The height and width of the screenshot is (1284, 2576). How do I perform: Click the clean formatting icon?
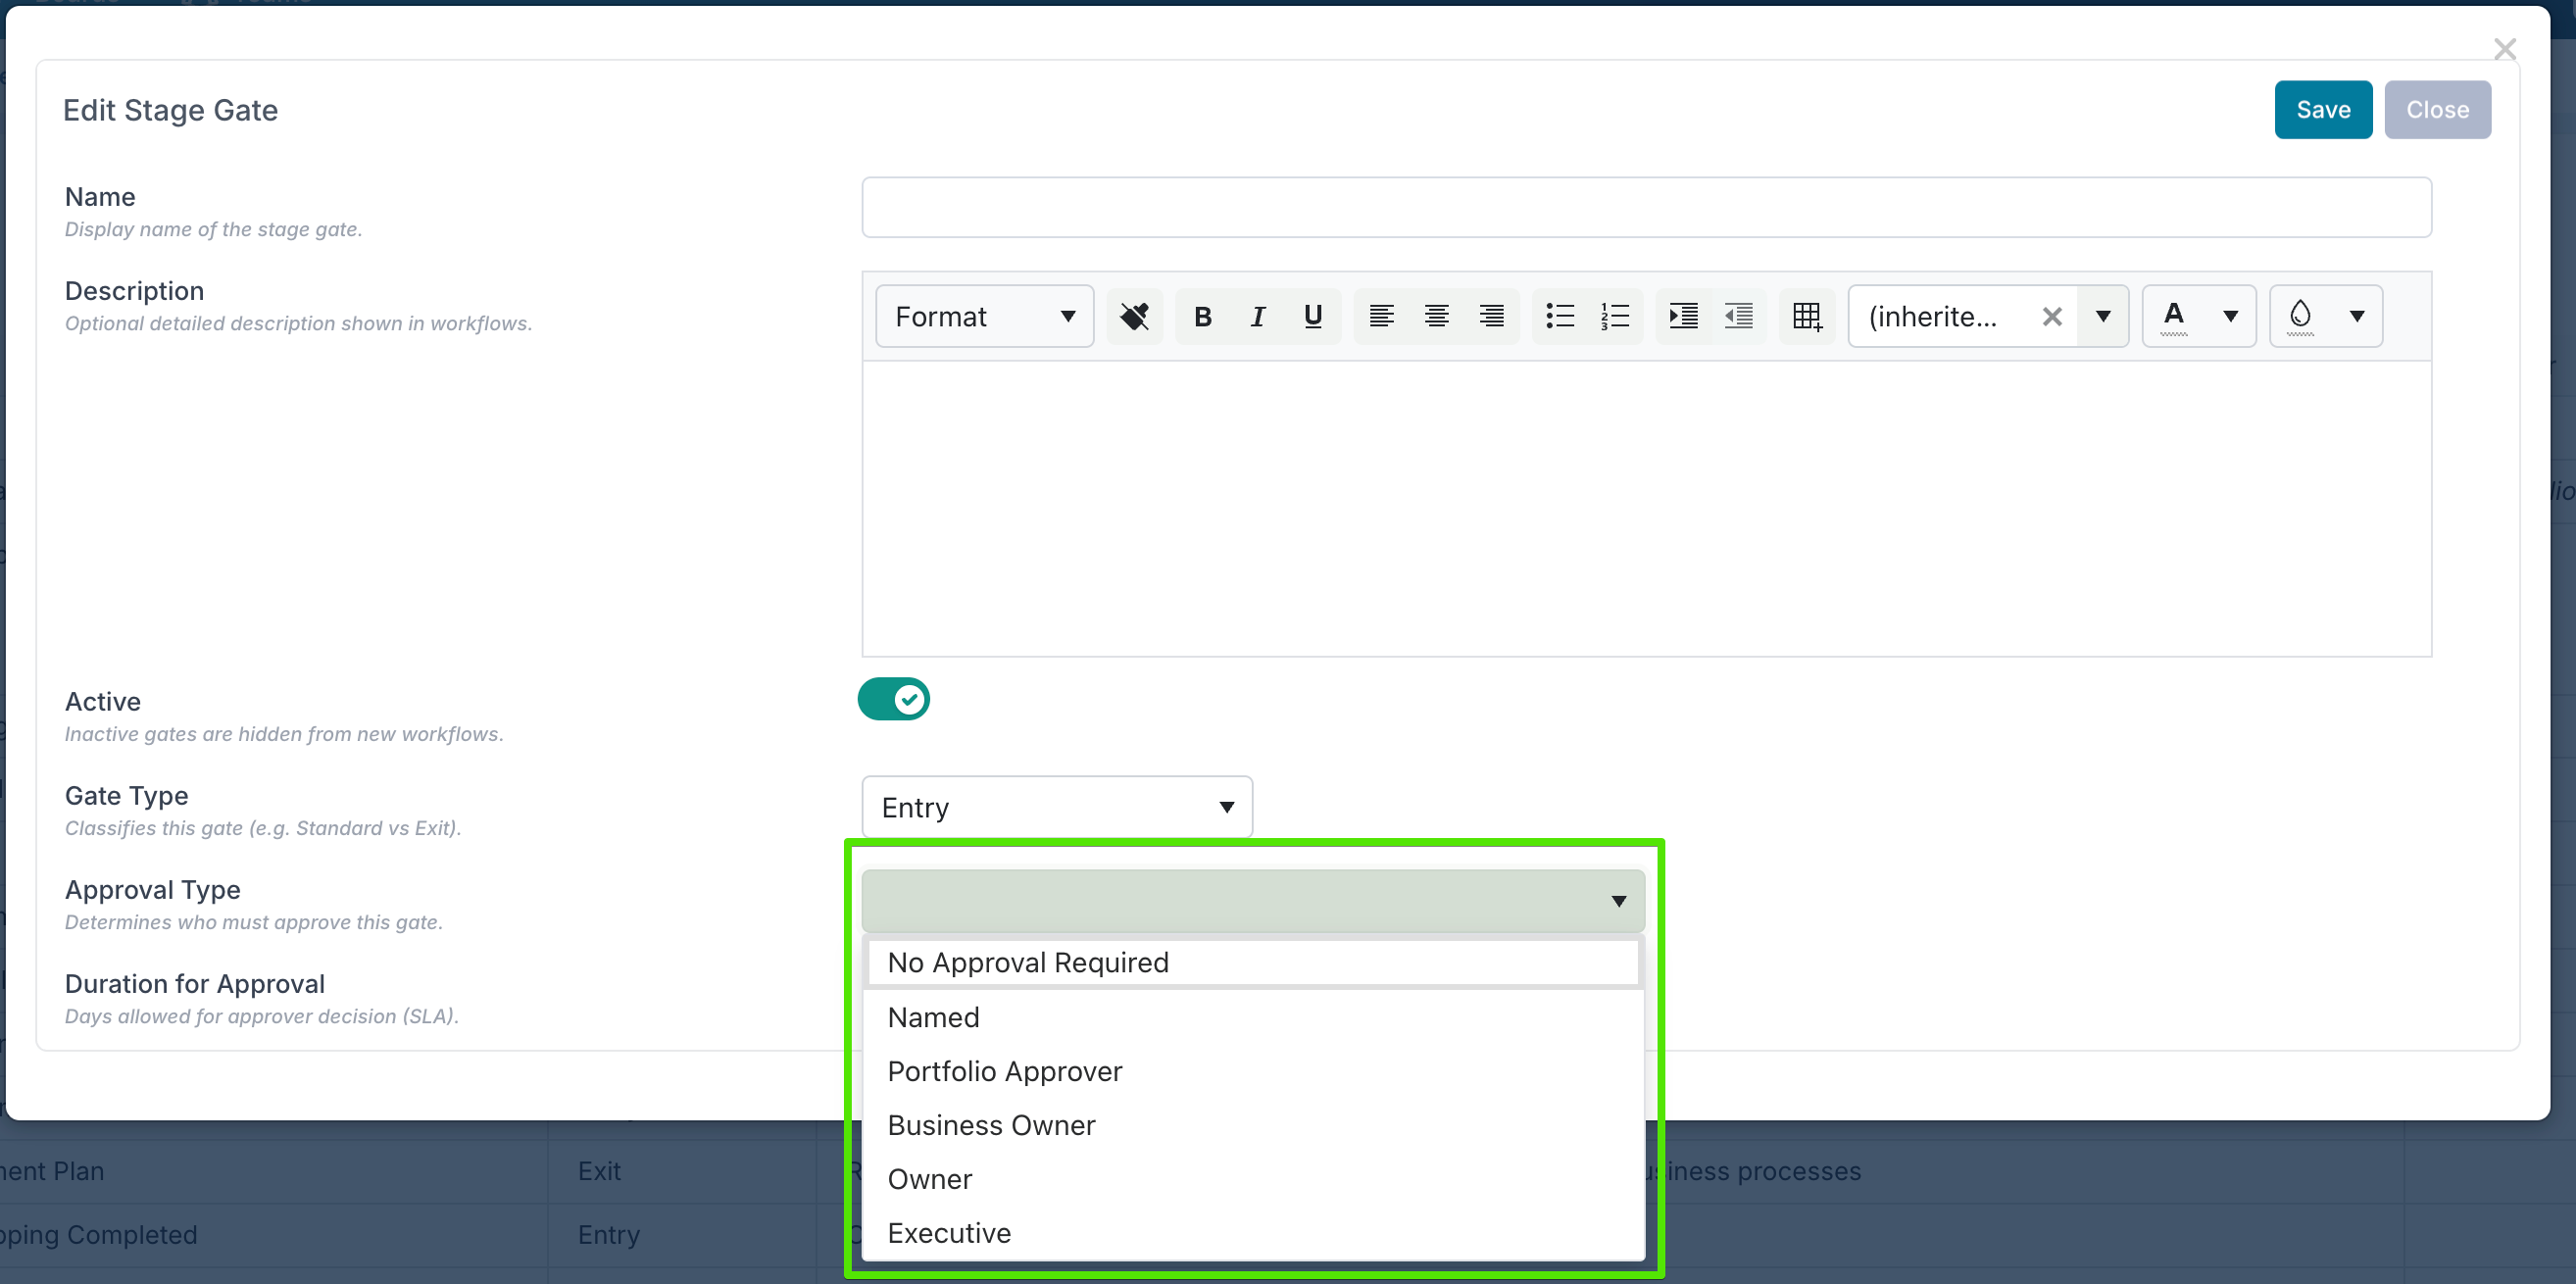pos(1134,317)
